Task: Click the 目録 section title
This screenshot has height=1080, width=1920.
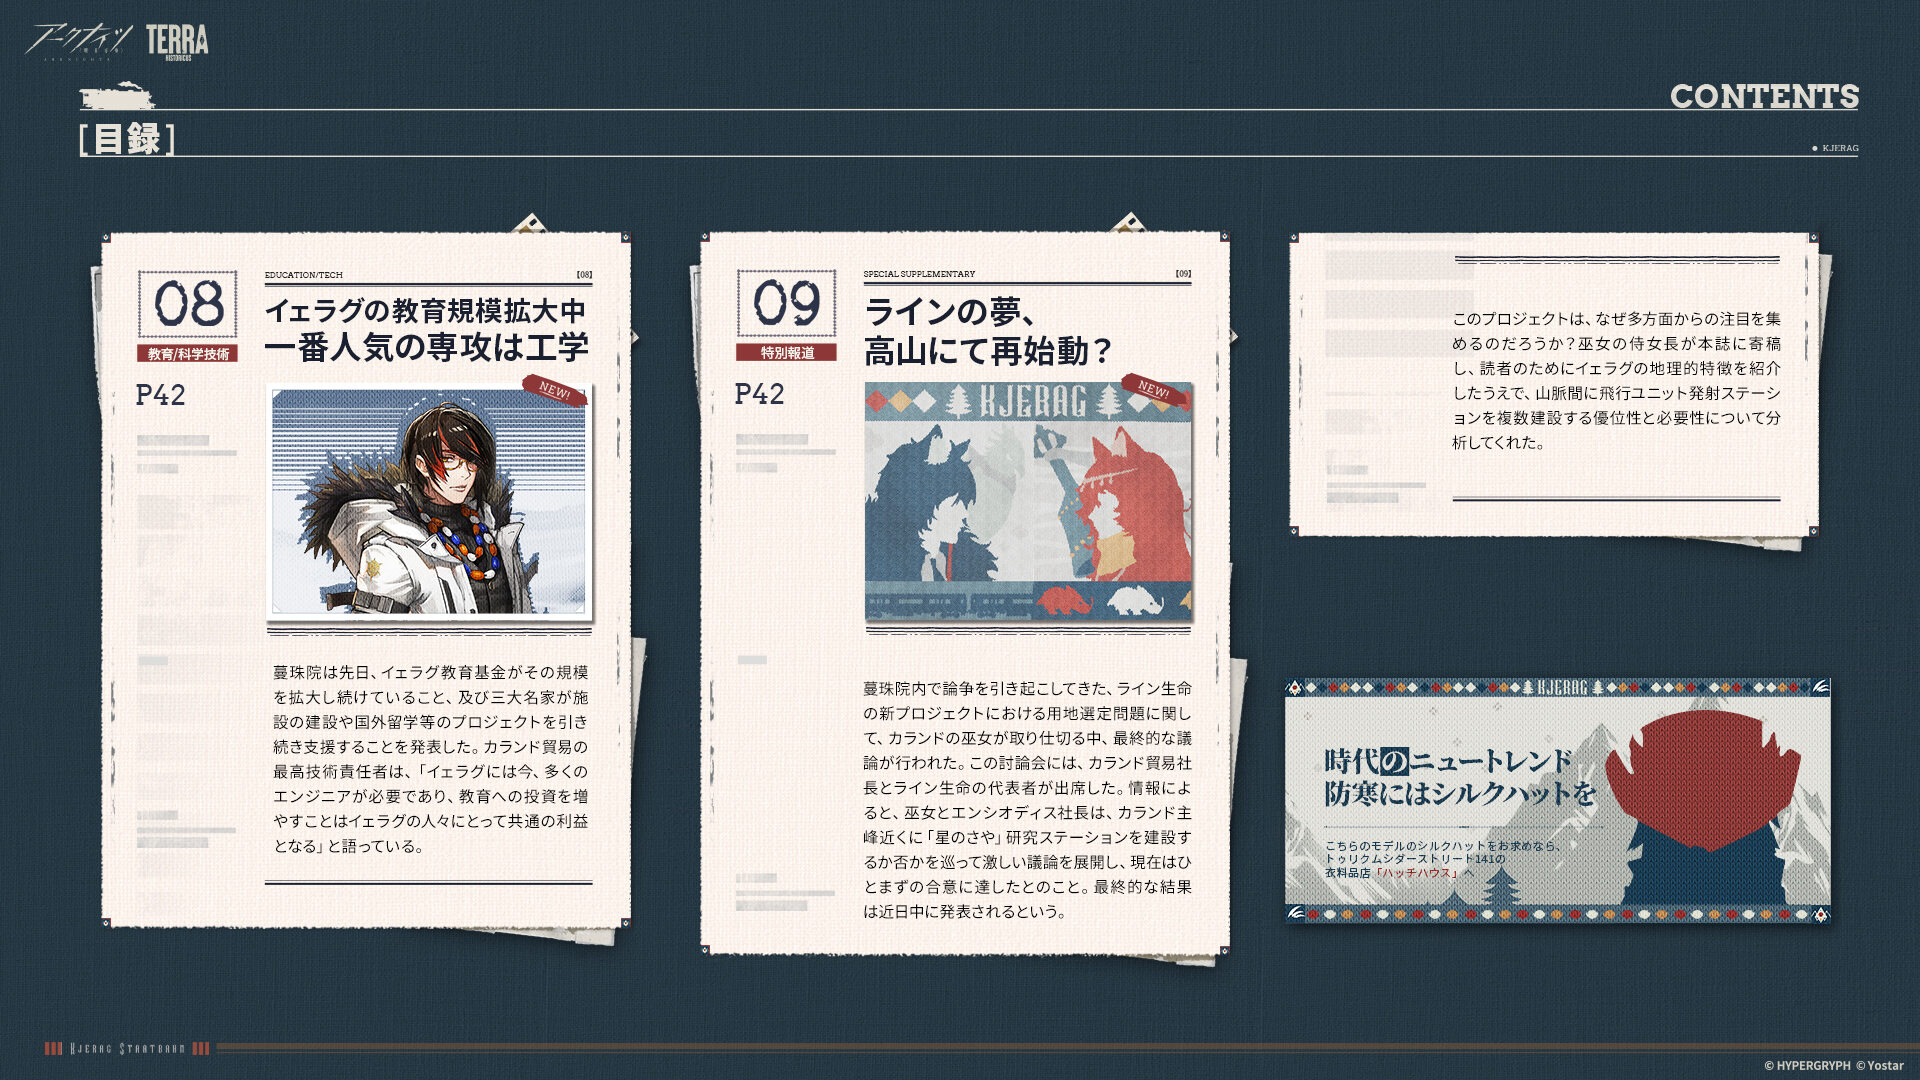Action: pos(127,138)
